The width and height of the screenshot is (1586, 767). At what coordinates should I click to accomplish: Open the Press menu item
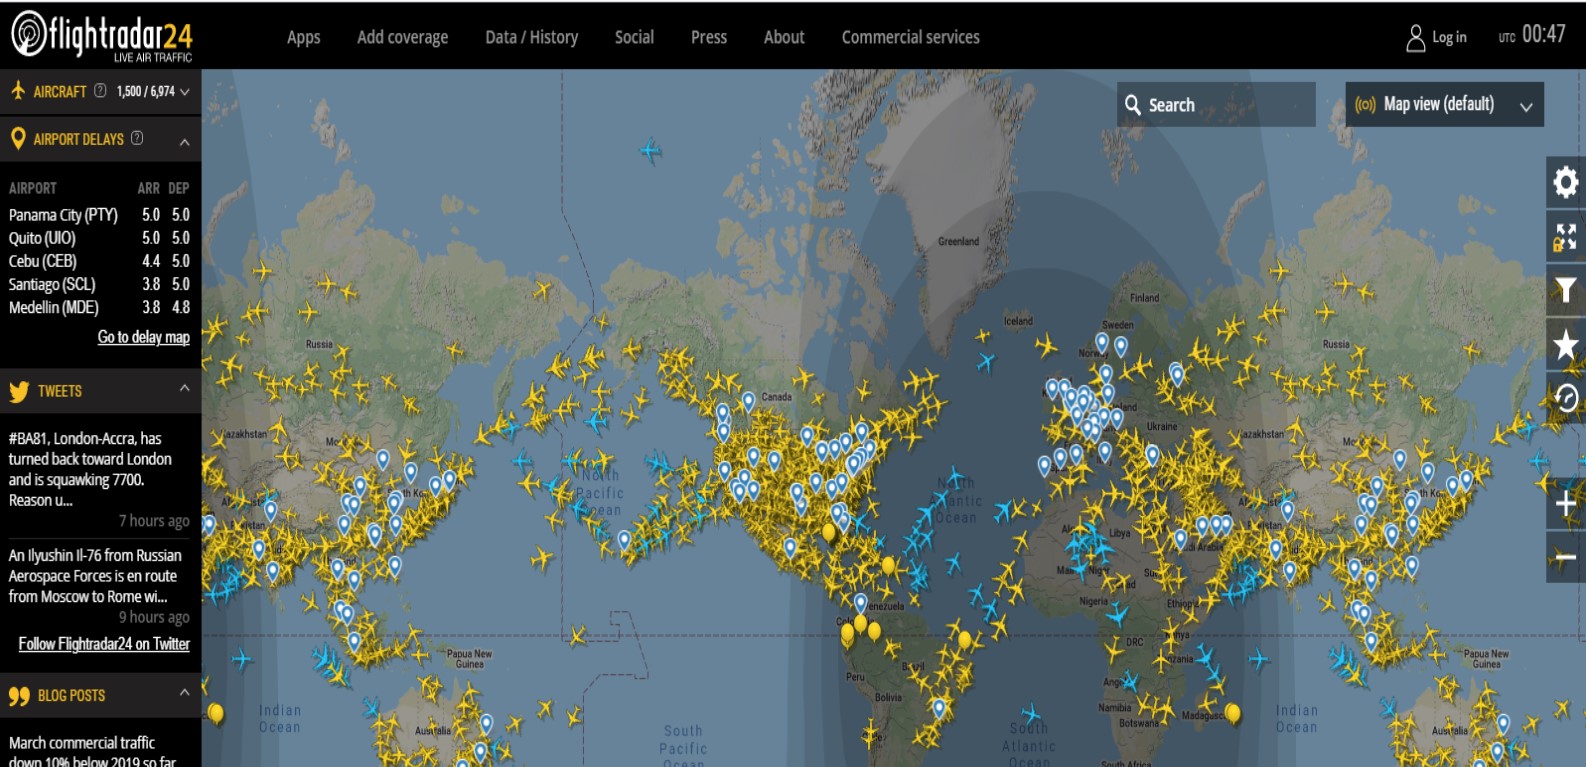[709, 37]
